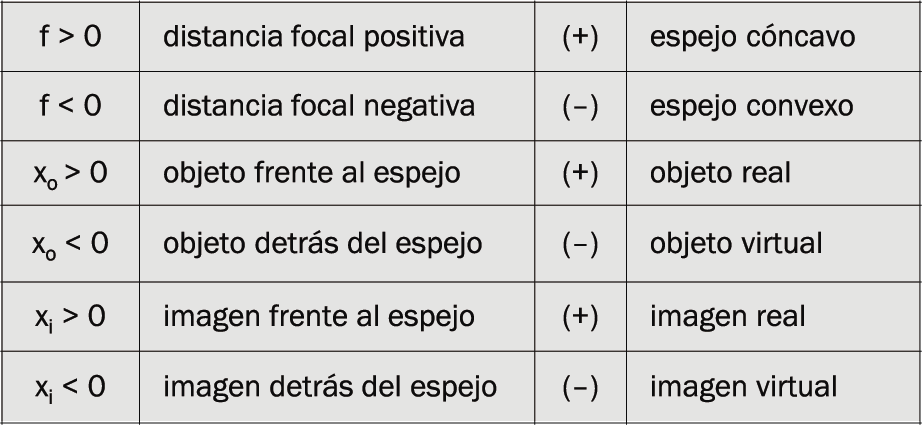The image size is (922, 425).
Task: Click the plus sign beside 'espejo cóncavo'
Action: pyautogui.click(x=580, y=37)
